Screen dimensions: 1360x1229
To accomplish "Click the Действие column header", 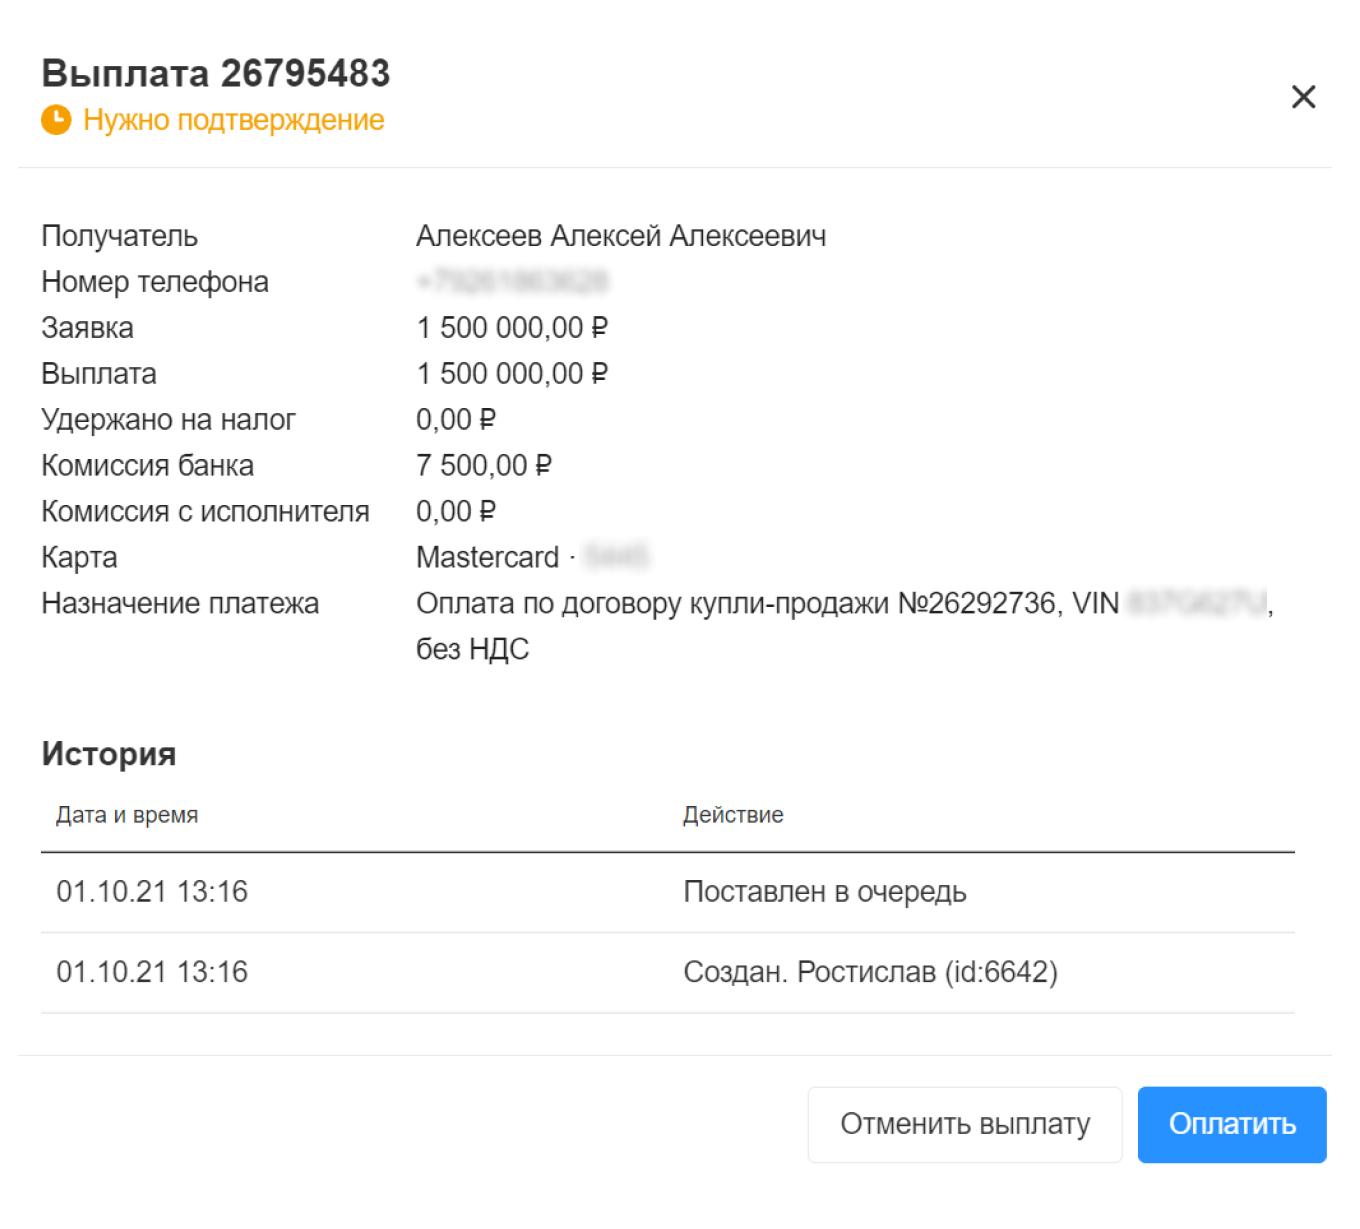I will click(x=732, y=815).
